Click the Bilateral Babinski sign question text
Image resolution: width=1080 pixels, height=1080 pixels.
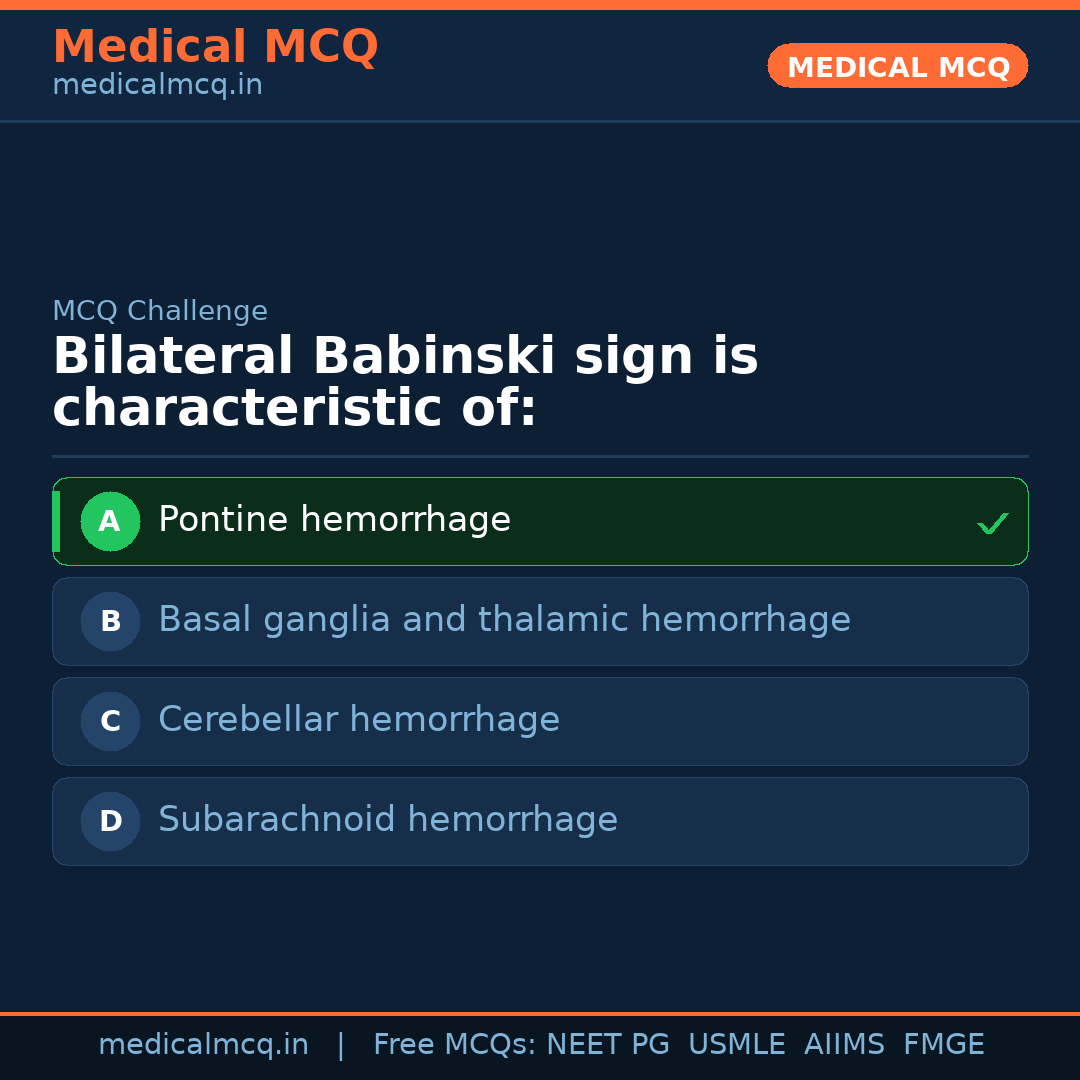pyautogui.click(x=405, y=382)
